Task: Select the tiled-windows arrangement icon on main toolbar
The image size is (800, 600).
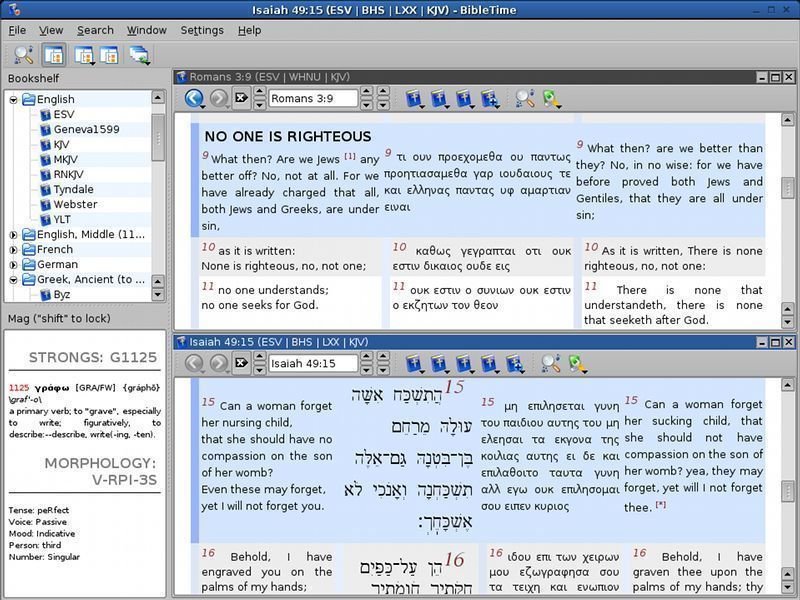Action: (140, 56)
